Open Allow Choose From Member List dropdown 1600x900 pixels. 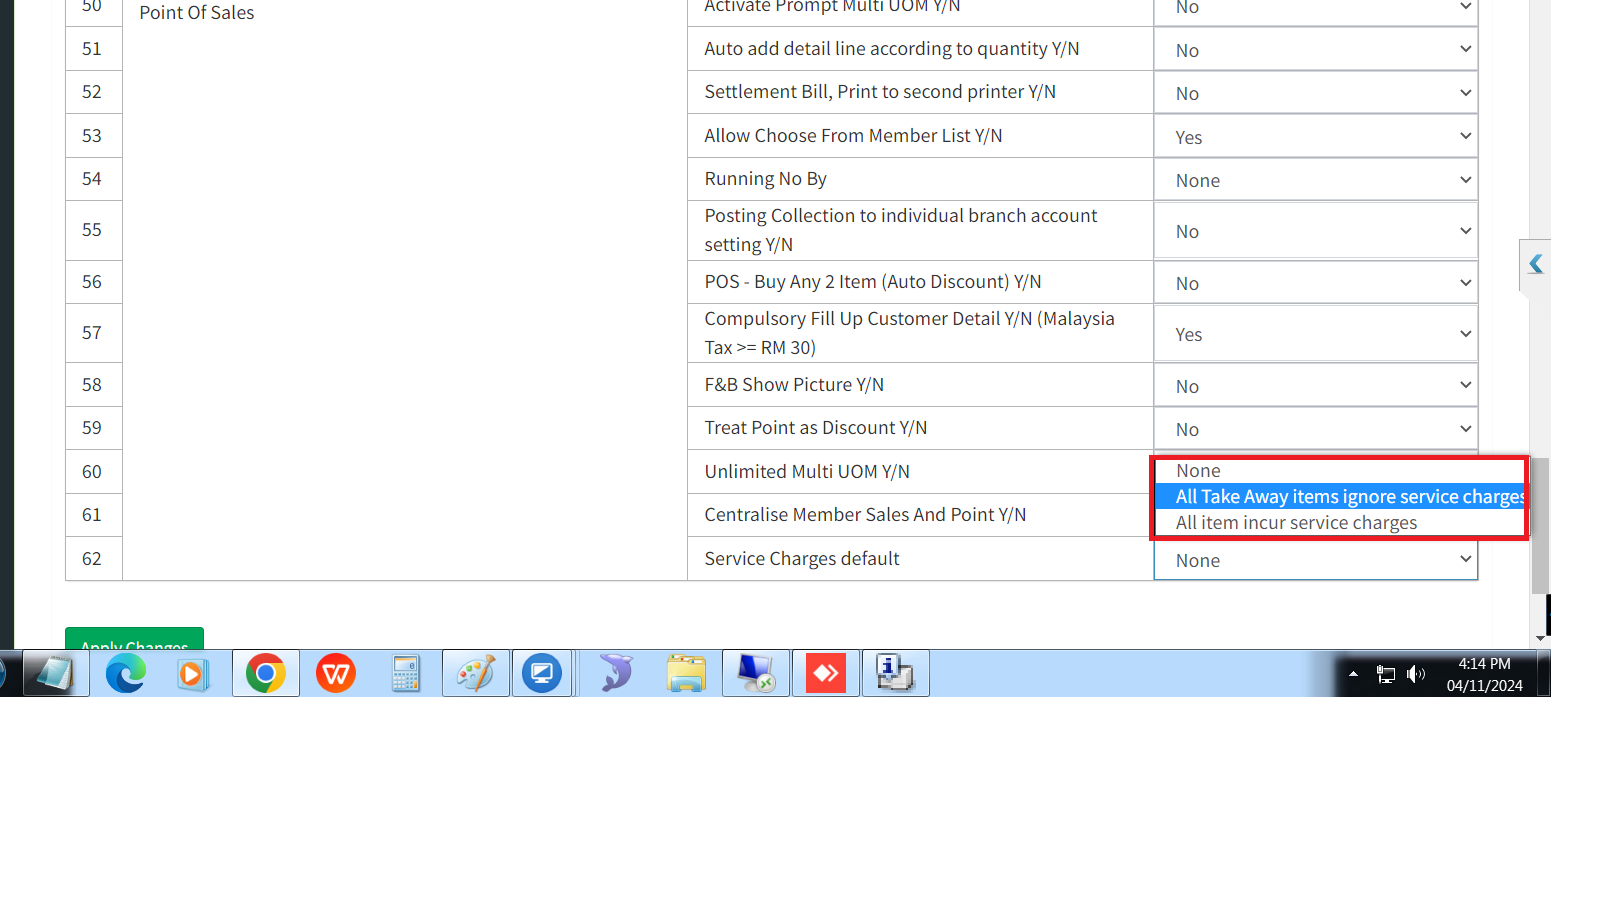coord(1316,137)
